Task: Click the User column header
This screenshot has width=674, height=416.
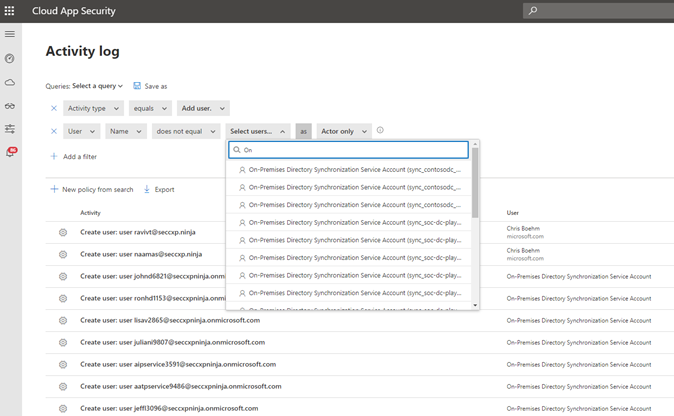Action: (x=512, y=213)
